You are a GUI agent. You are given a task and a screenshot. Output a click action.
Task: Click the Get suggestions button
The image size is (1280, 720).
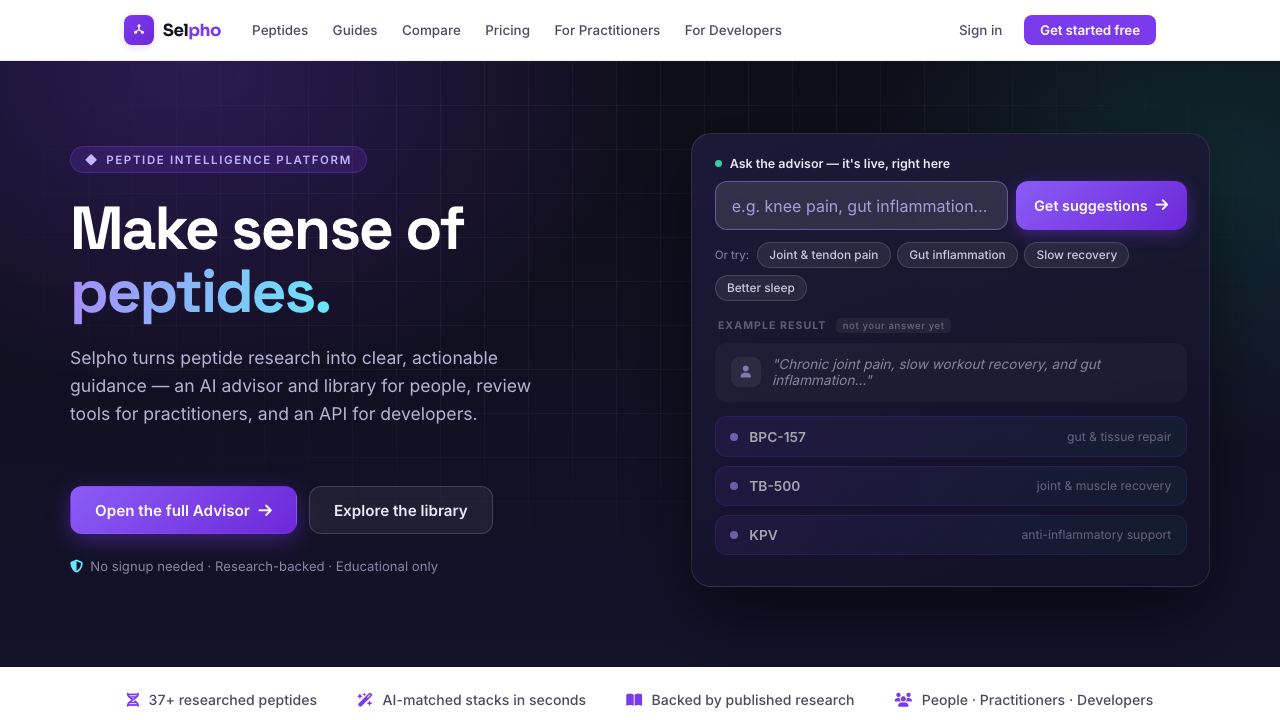pyautogui.click(x=1101, y=206)
